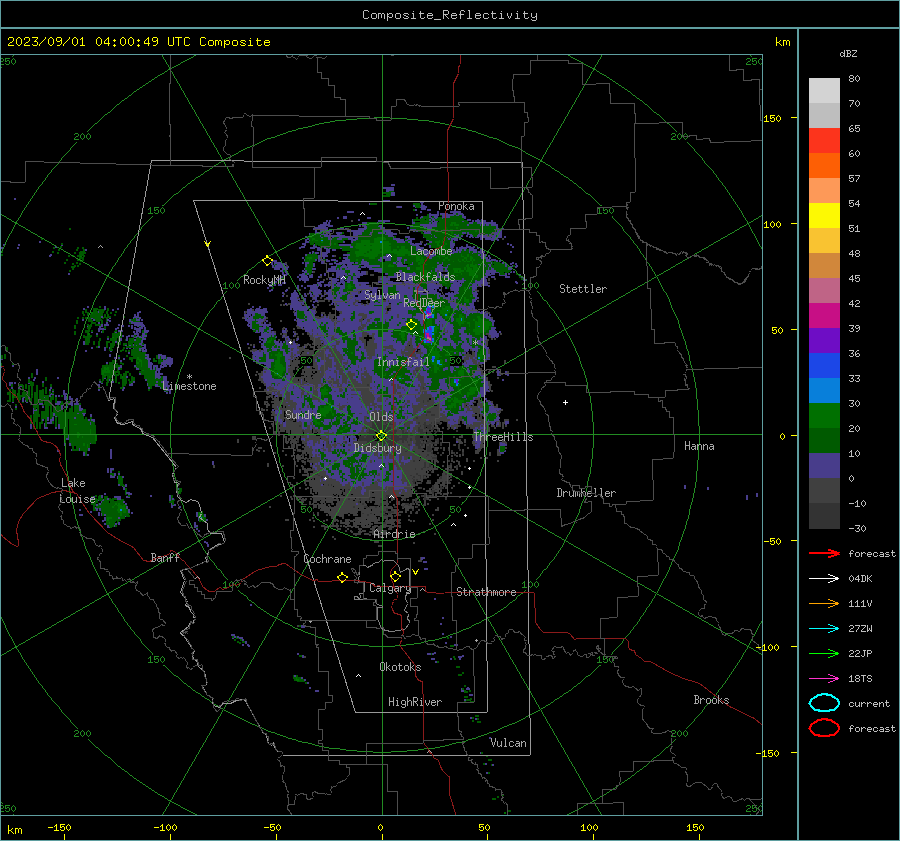Pick the bright yellow swatch below 54 dBZ

[824, 215]
